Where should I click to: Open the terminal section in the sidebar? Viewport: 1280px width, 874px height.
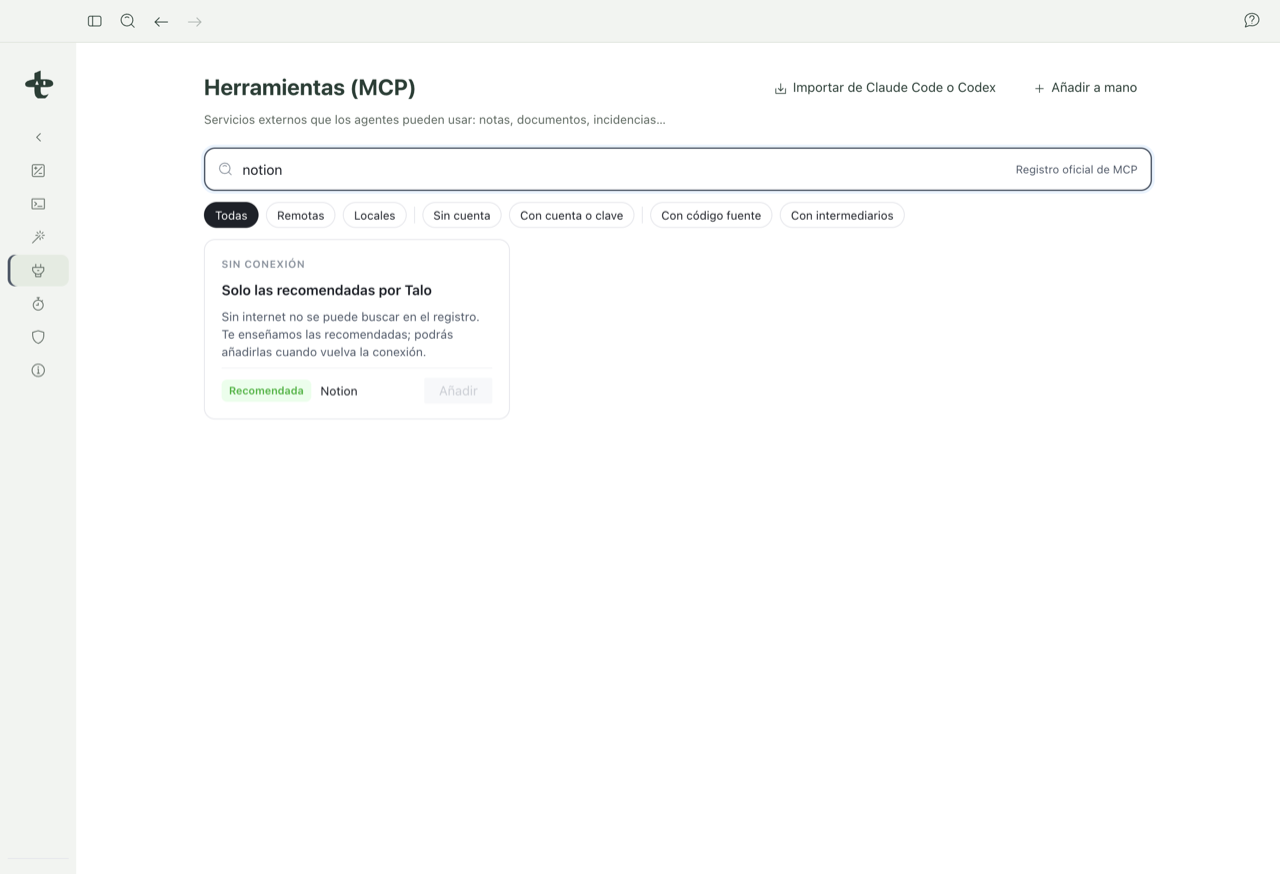(38, 204)
